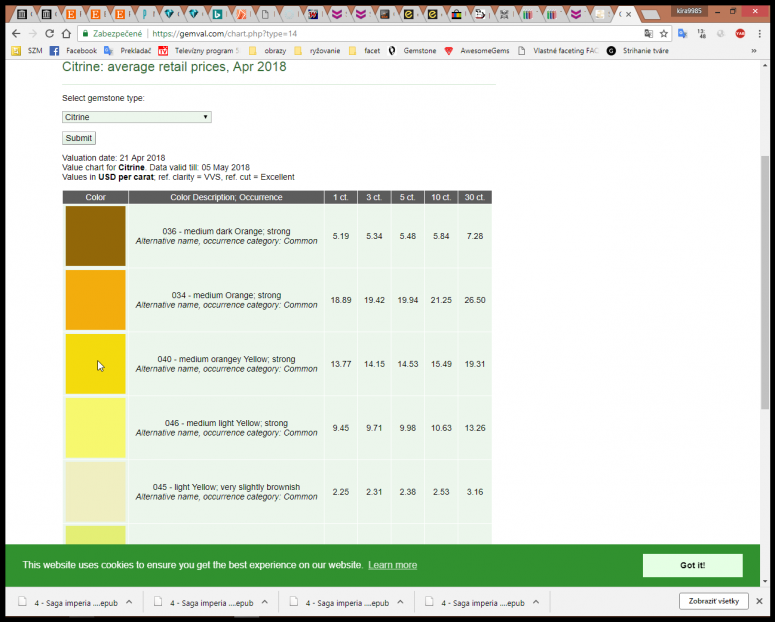Click Zobraziť všetky downloads button
The width and height of the screenshot is (775, 622).
tap(714, 601)
